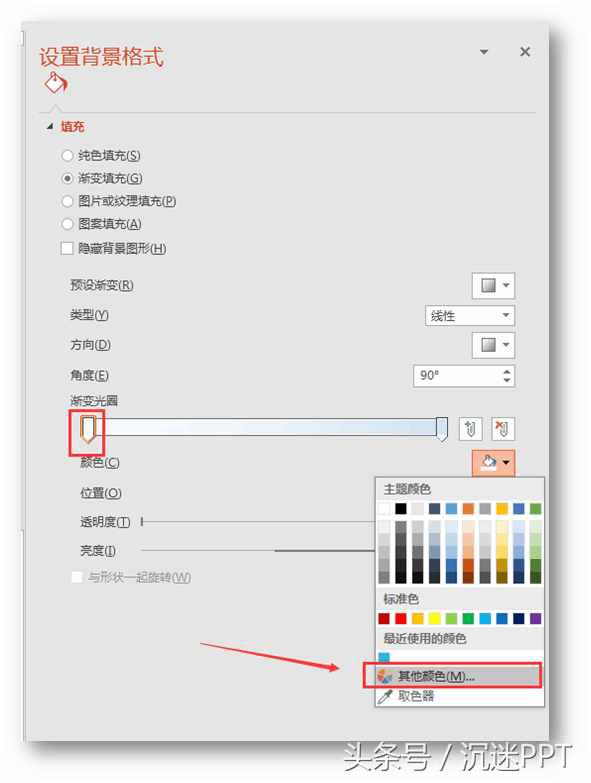
Task: Select the right gradient stop marker
Action: click(442, 429)
